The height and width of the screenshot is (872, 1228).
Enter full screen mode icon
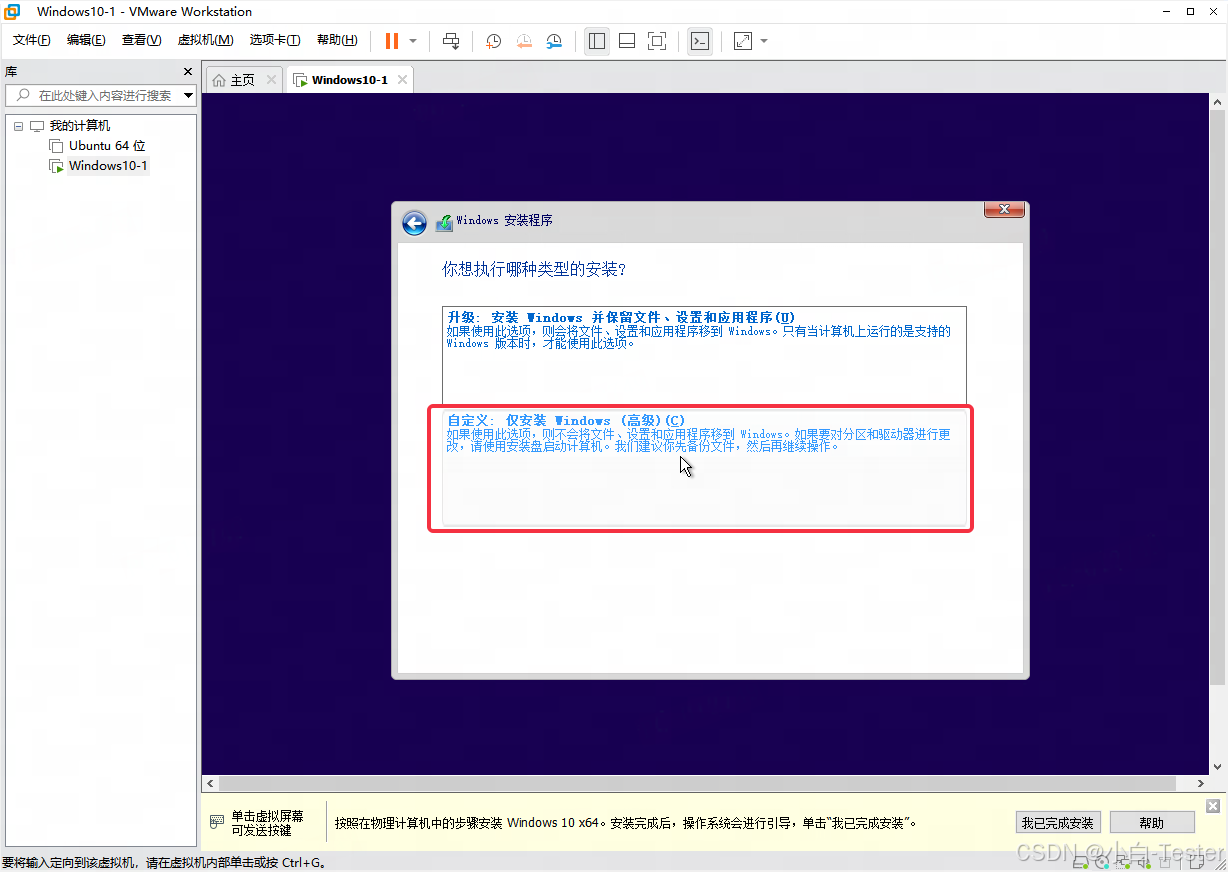[x=657, y=41]
